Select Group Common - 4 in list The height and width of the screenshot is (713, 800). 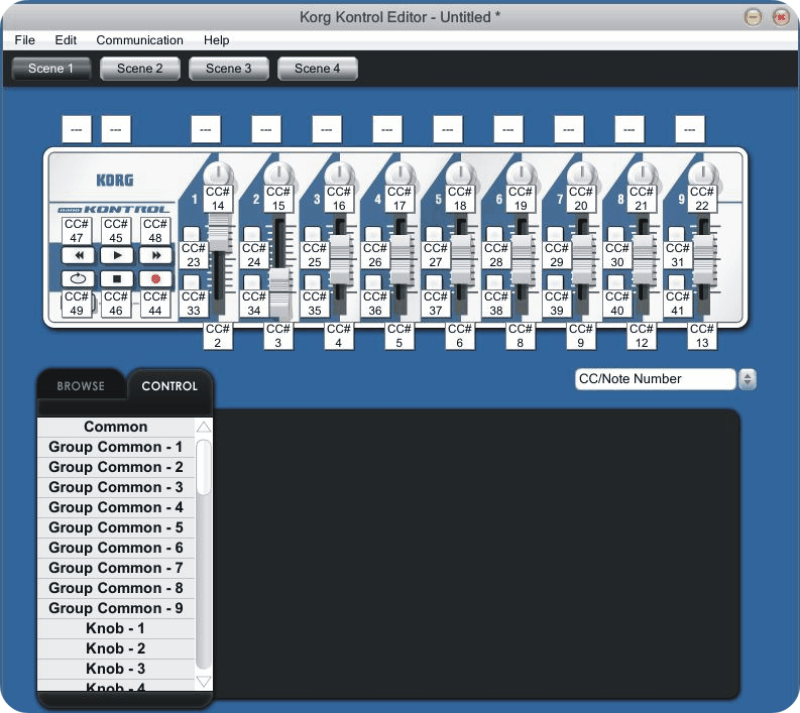(x=116, y=507)
